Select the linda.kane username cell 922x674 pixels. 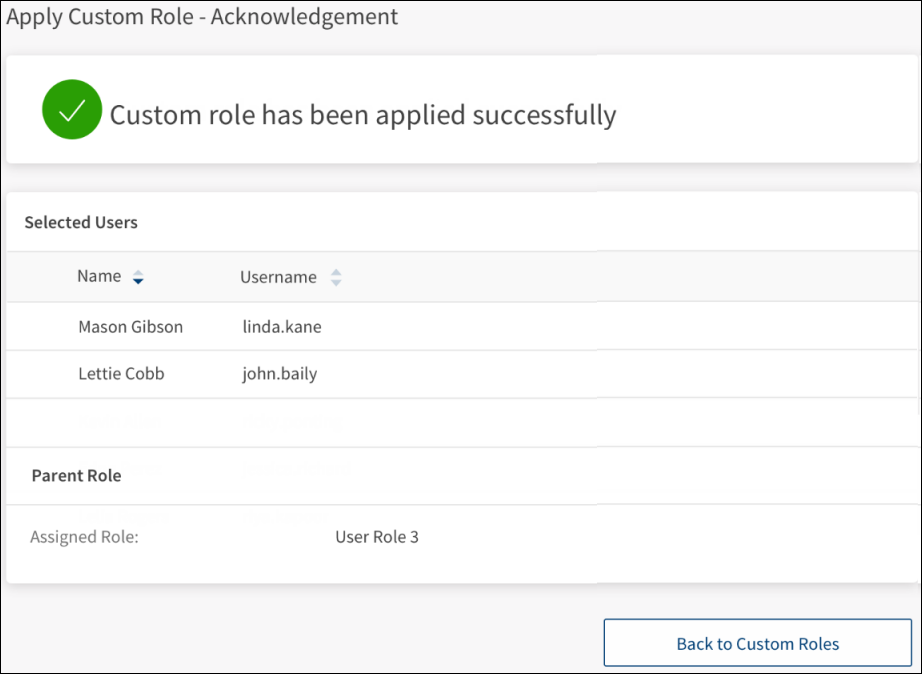click(282, 327)
